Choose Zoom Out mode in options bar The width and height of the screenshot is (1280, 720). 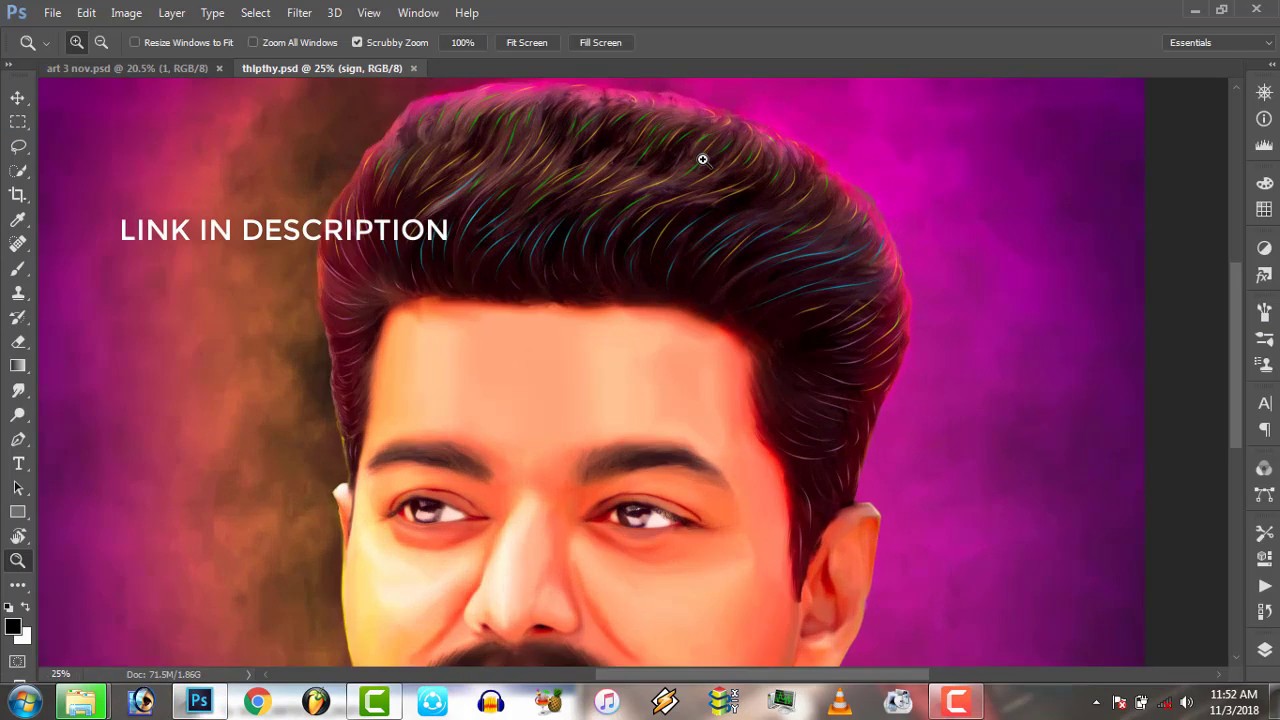pos(101,42)
